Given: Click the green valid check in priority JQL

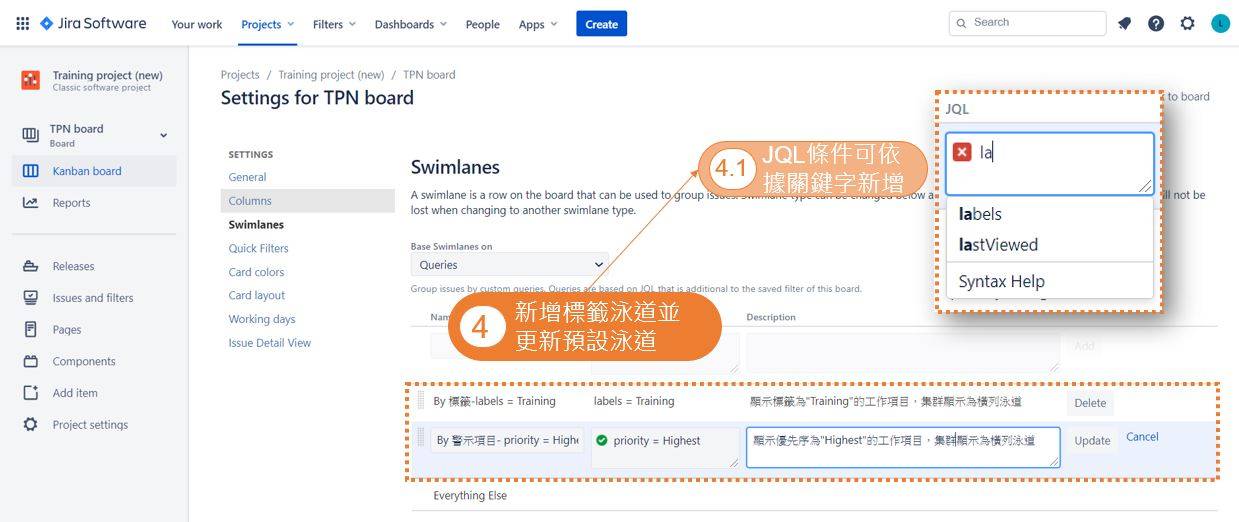Looking at the screenshot, I should click(602, 440).
